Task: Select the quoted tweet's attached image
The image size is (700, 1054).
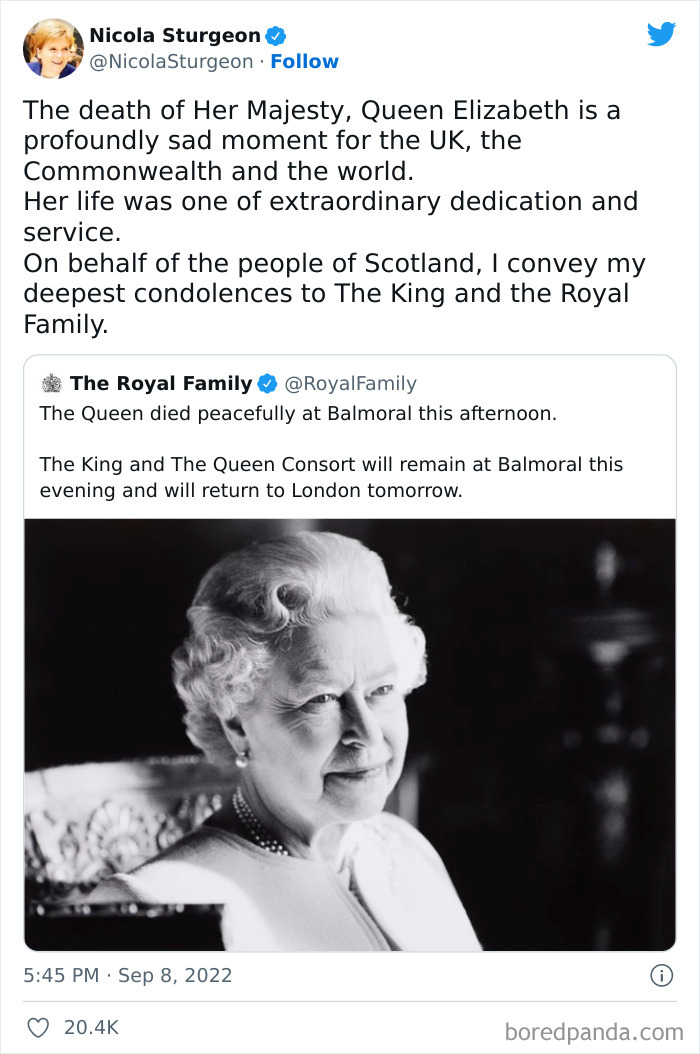Action: pos(350,730)
